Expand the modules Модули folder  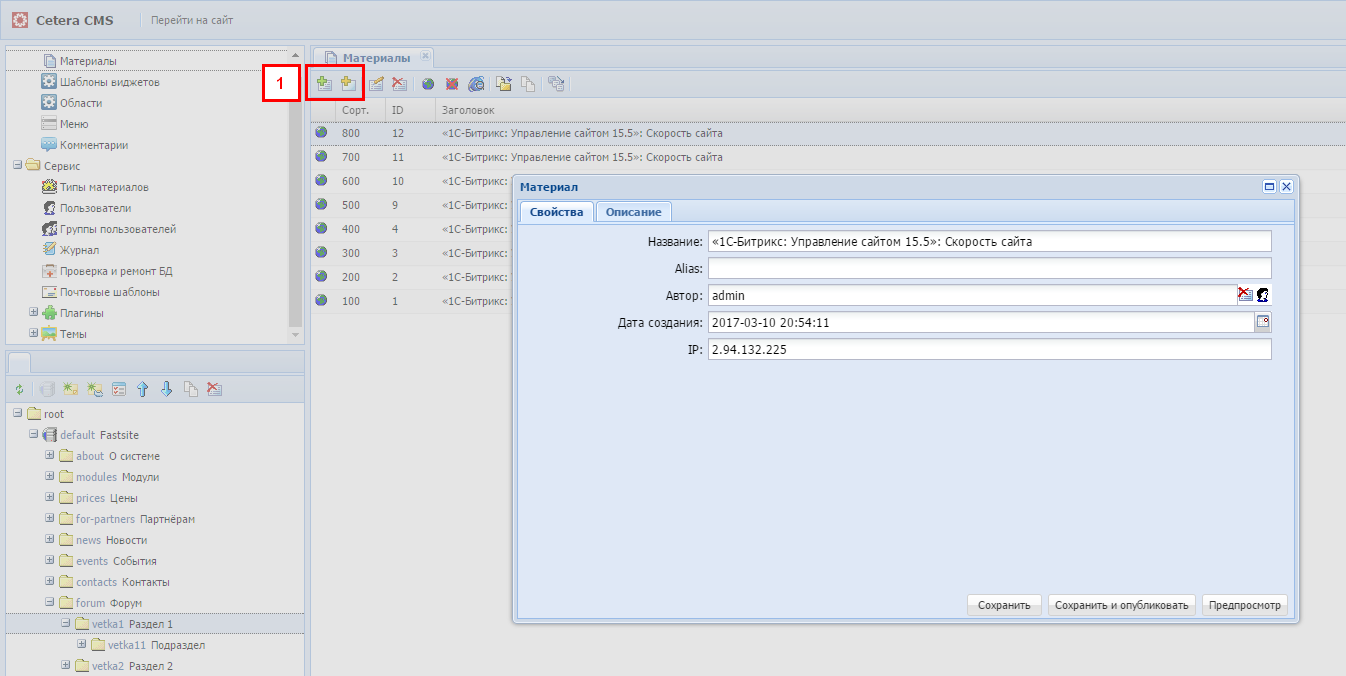(x=49, y=476)
